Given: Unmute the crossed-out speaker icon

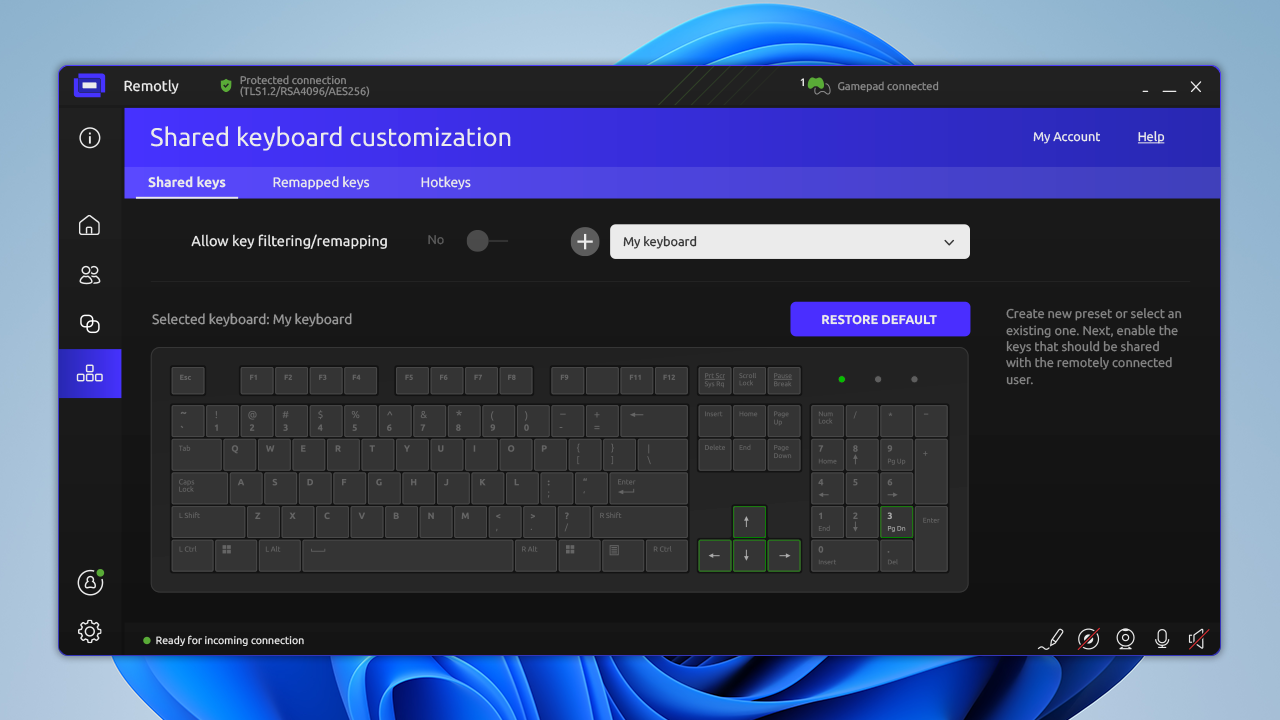Looking at the screenshot, I should click(1197, 639).
